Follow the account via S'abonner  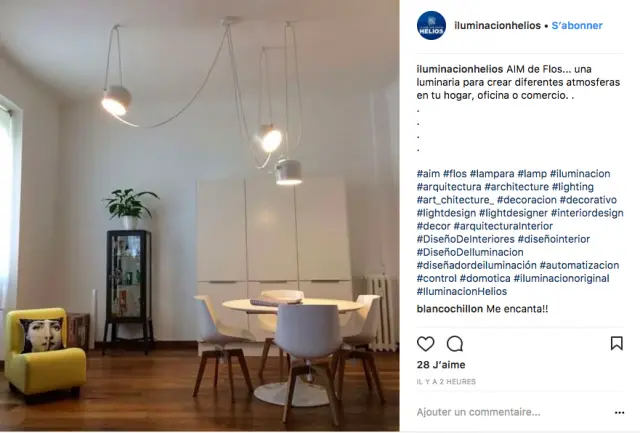(577, 25)
